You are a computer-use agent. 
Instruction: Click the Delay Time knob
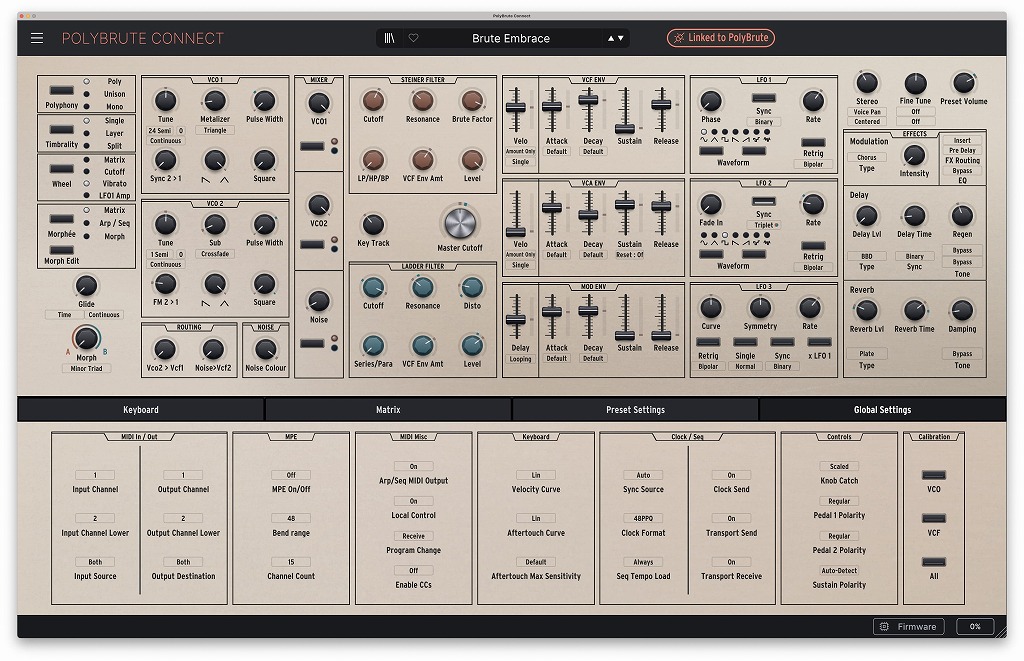(x=914, y=216)
